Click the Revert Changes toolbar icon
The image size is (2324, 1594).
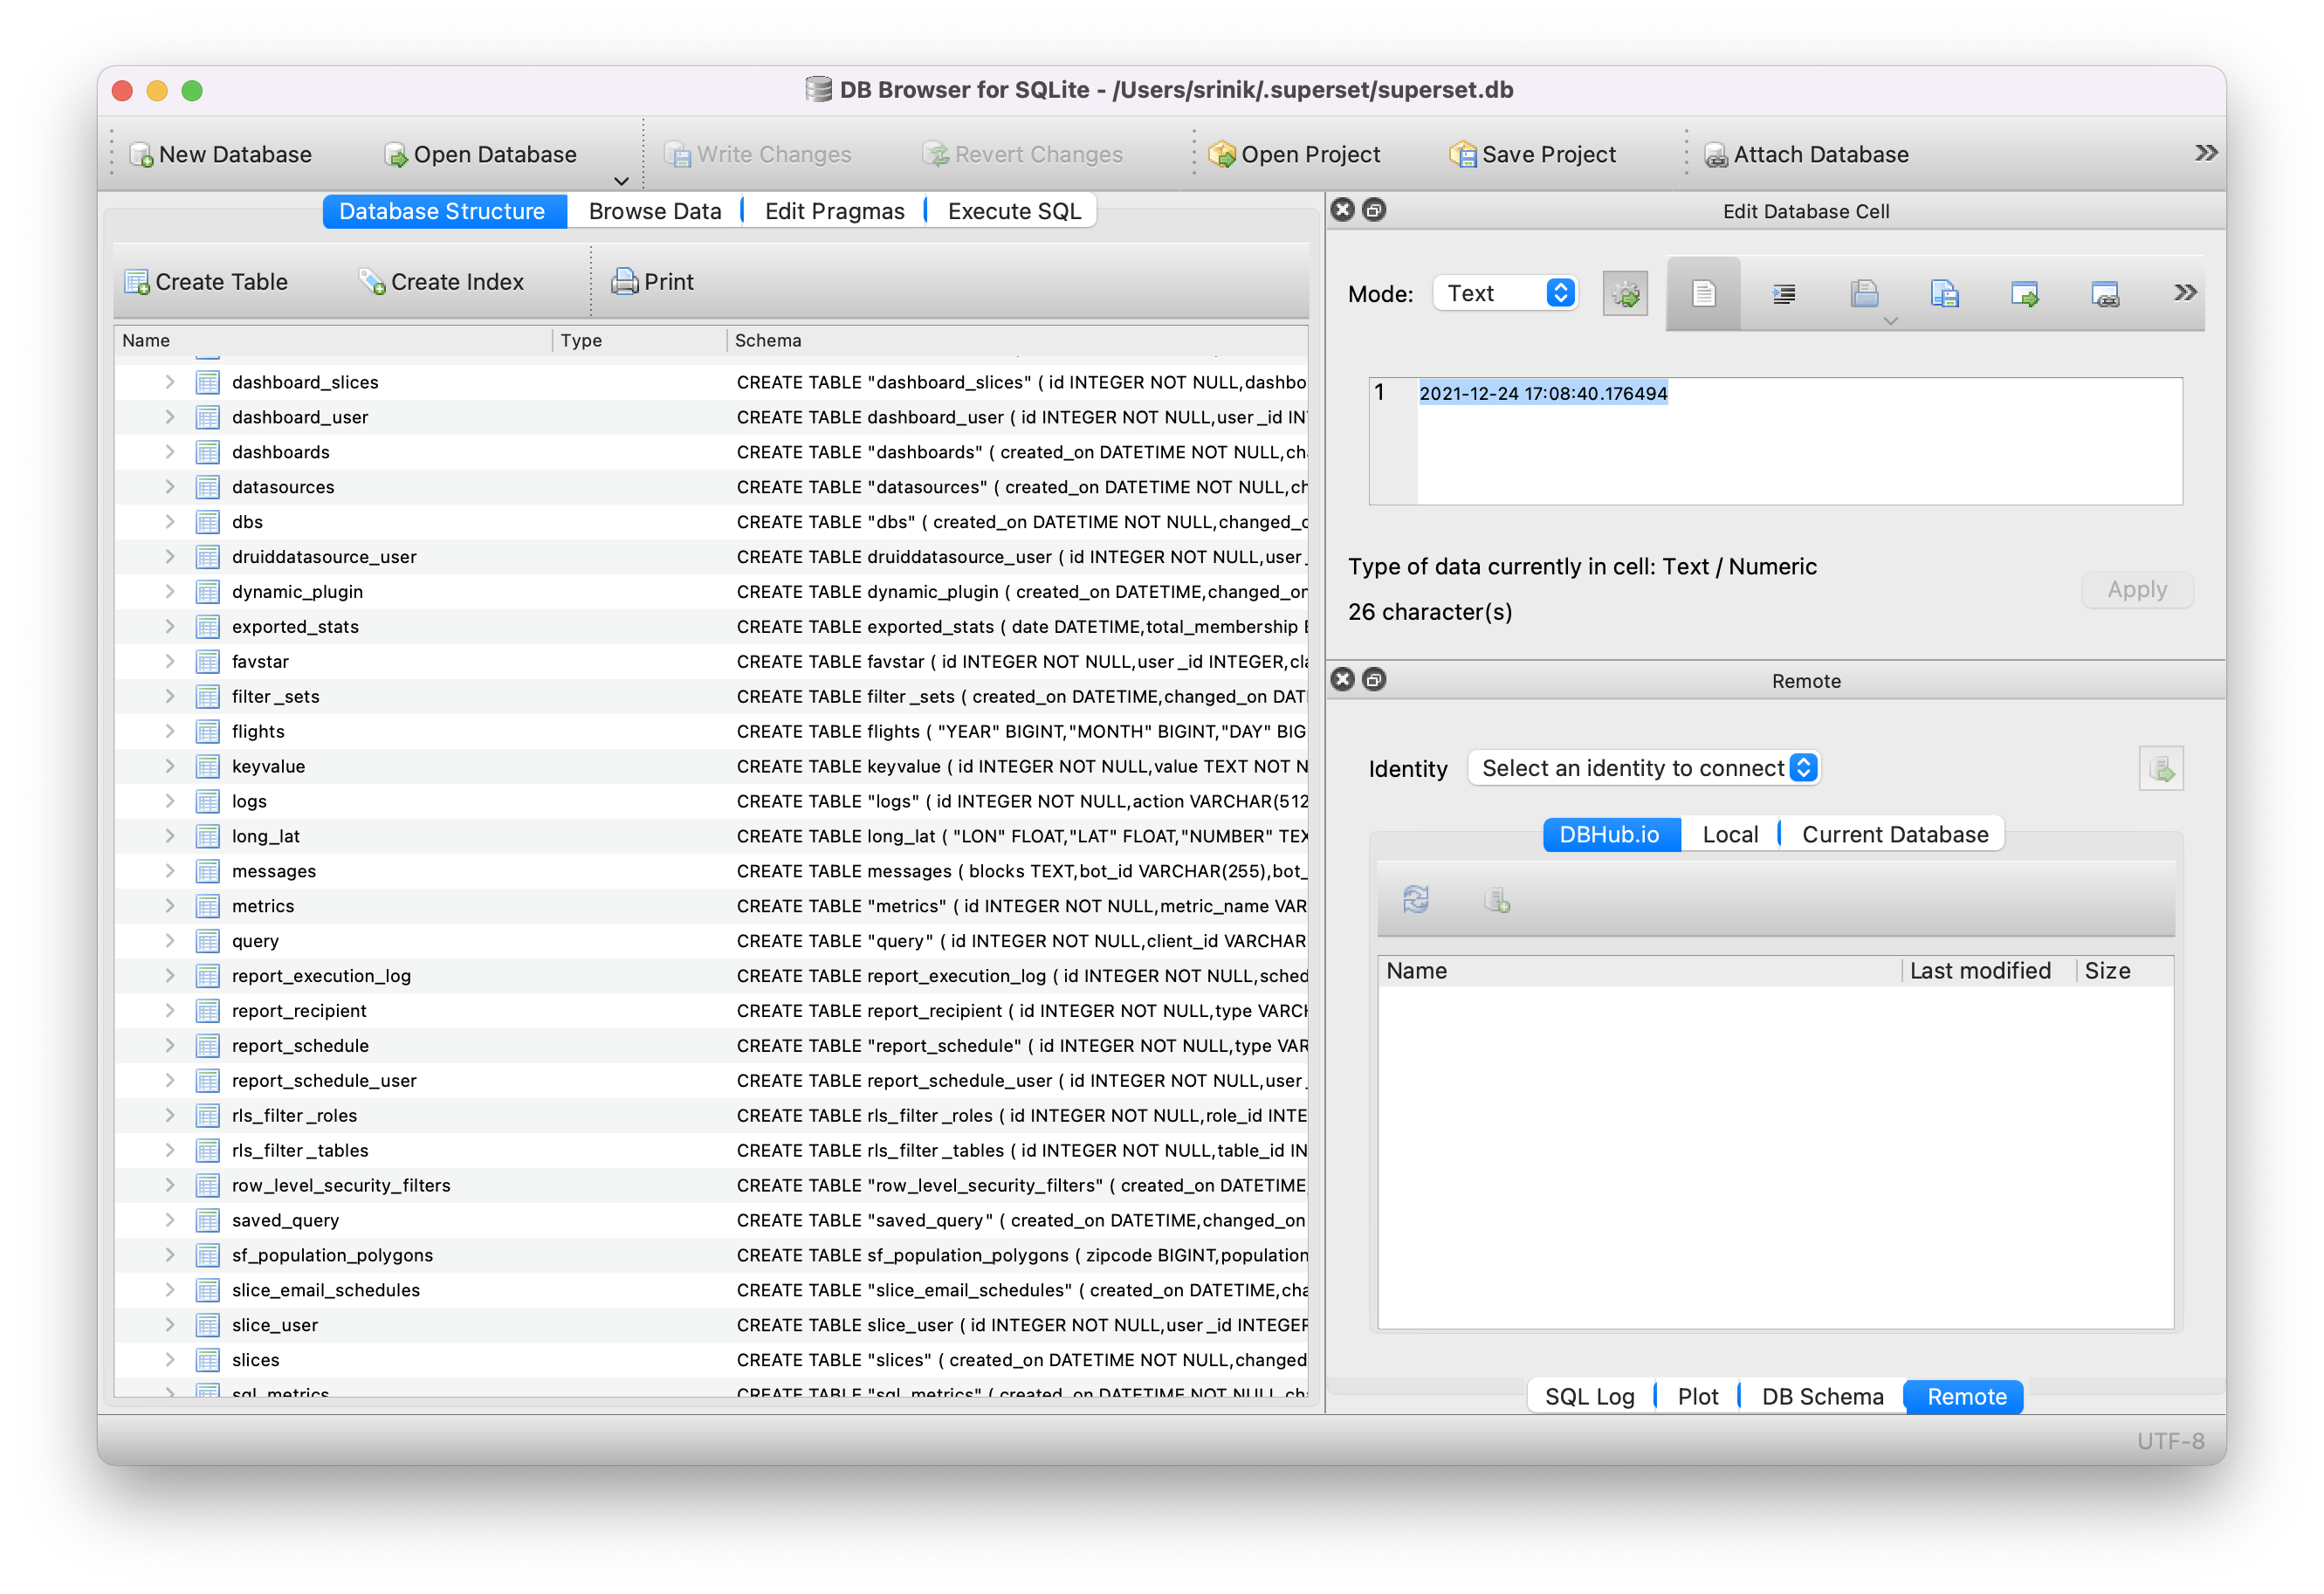point(936,155)
